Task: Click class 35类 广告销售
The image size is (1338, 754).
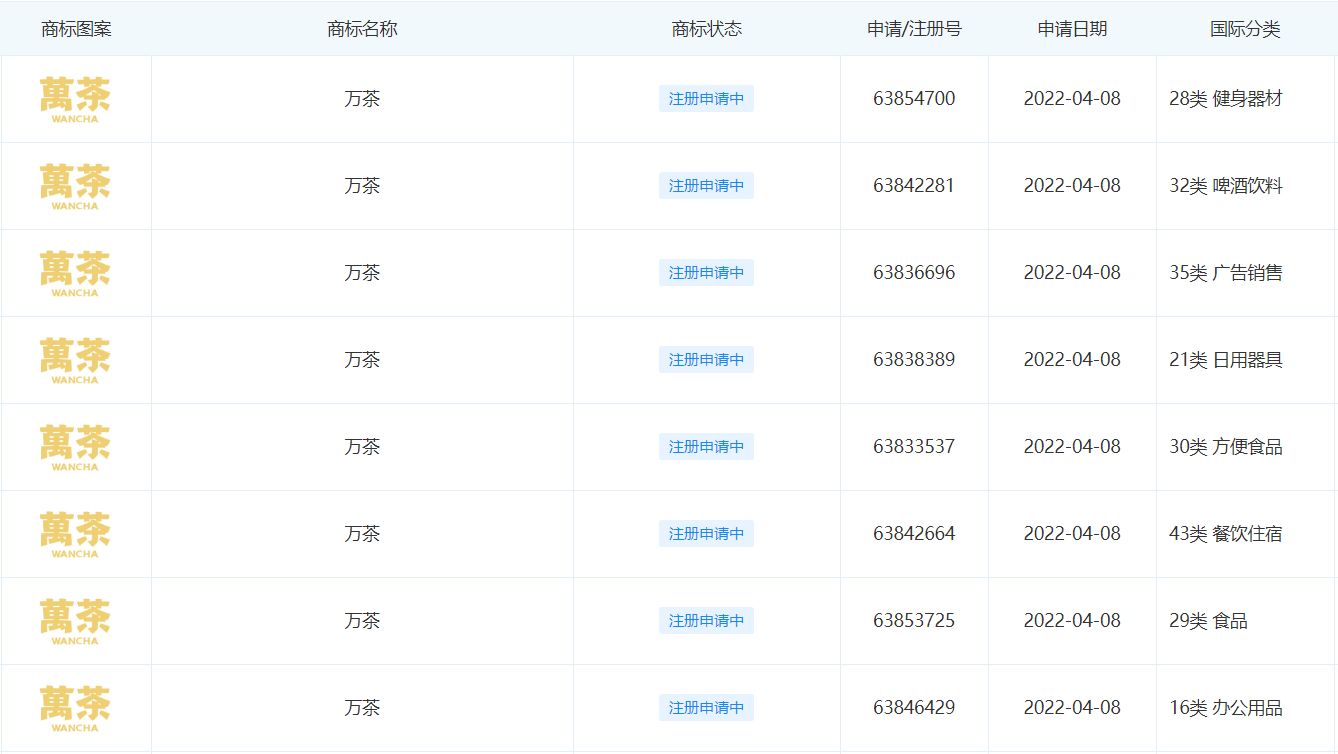Action: tap(1226, 273)
